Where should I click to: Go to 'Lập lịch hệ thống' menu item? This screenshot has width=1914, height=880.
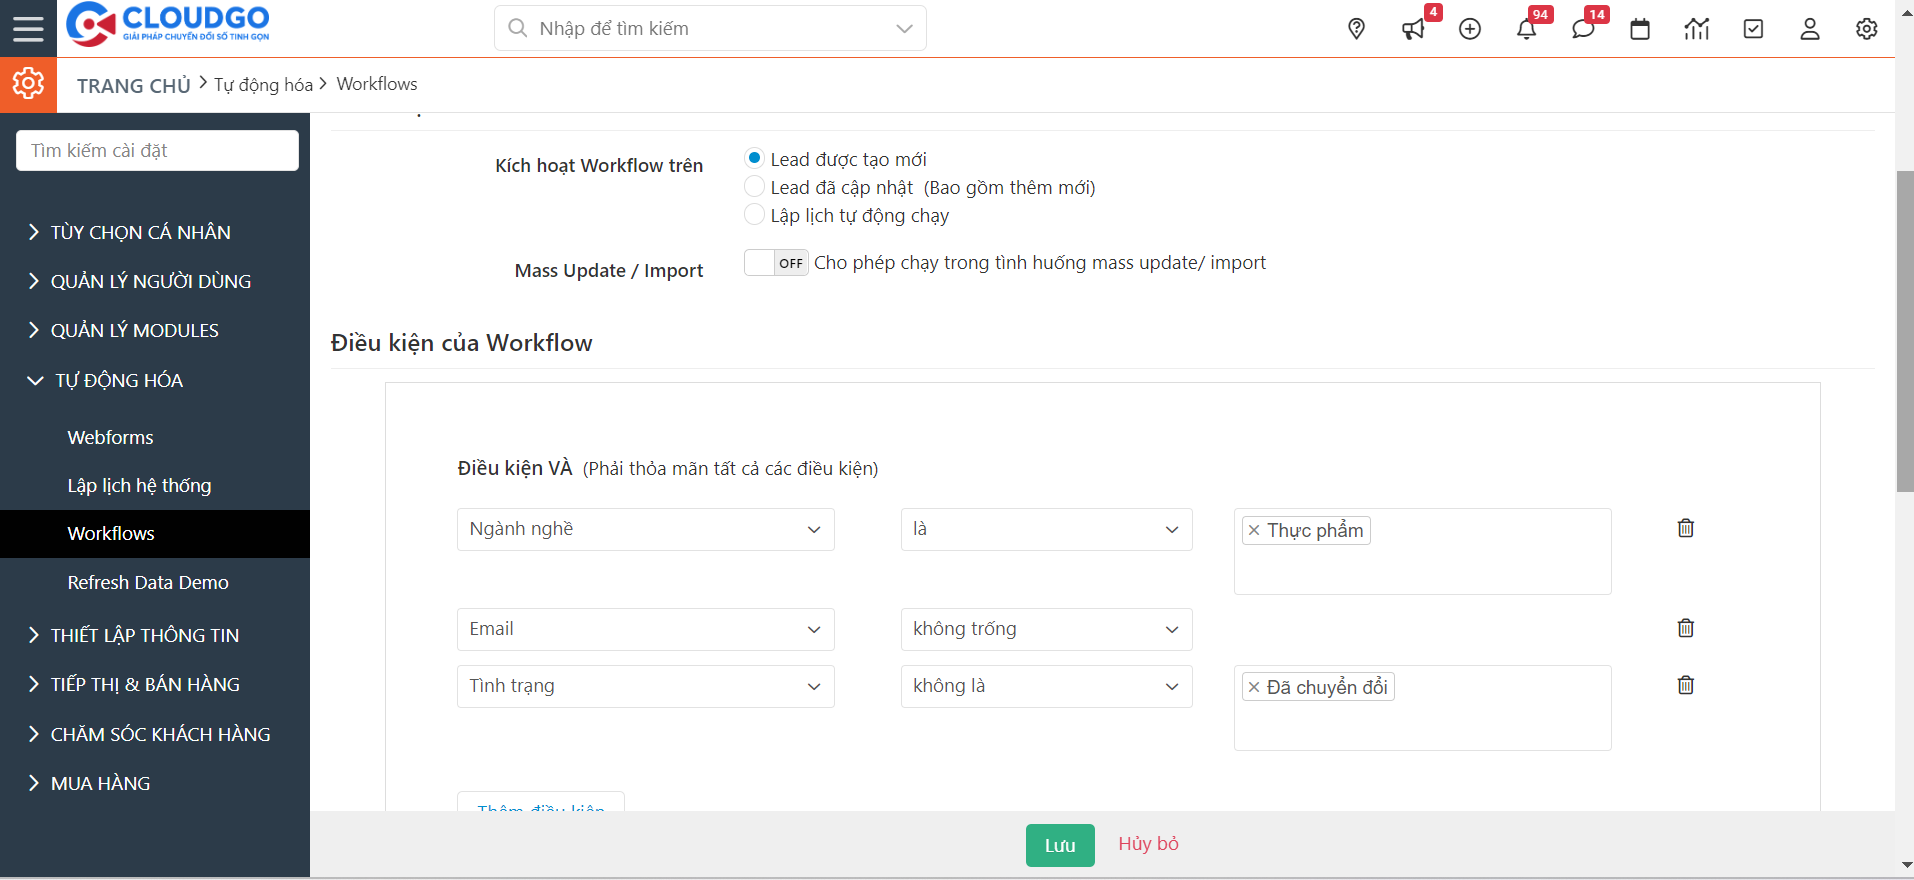(x=139, y=485)
